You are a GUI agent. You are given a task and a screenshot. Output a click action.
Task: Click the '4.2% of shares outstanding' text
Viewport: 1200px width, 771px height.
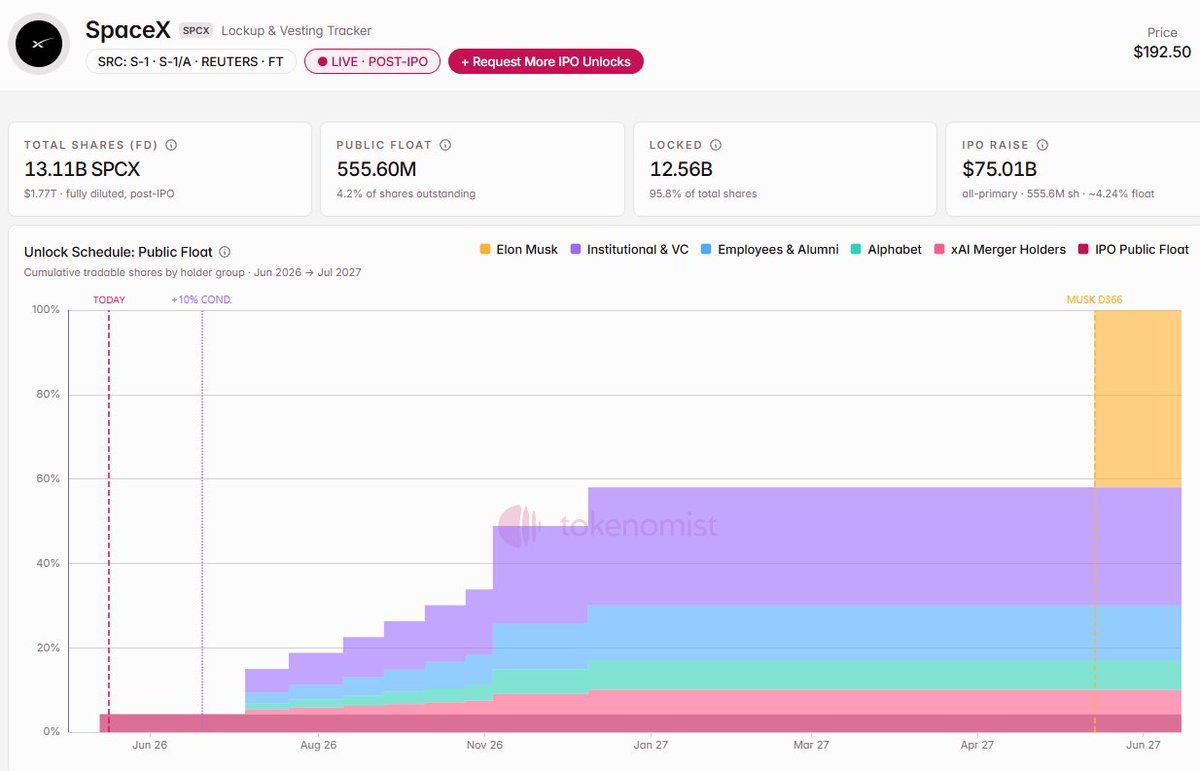click(406, 193)
